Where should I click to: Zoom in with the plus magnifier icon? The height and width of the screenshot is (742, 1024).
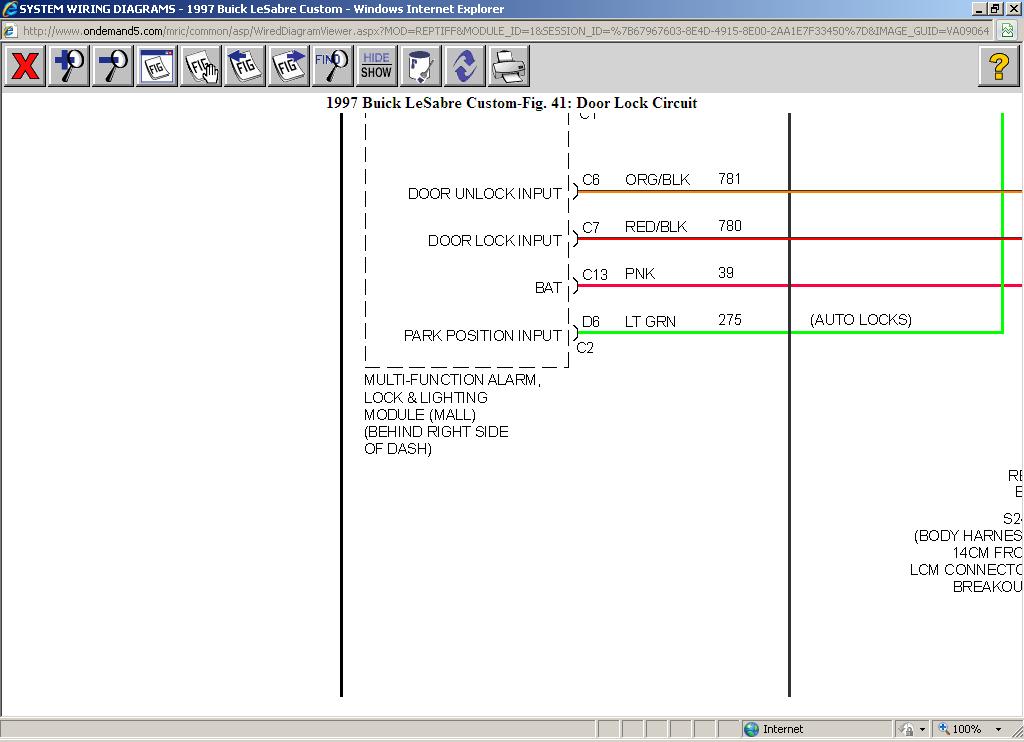69,66
